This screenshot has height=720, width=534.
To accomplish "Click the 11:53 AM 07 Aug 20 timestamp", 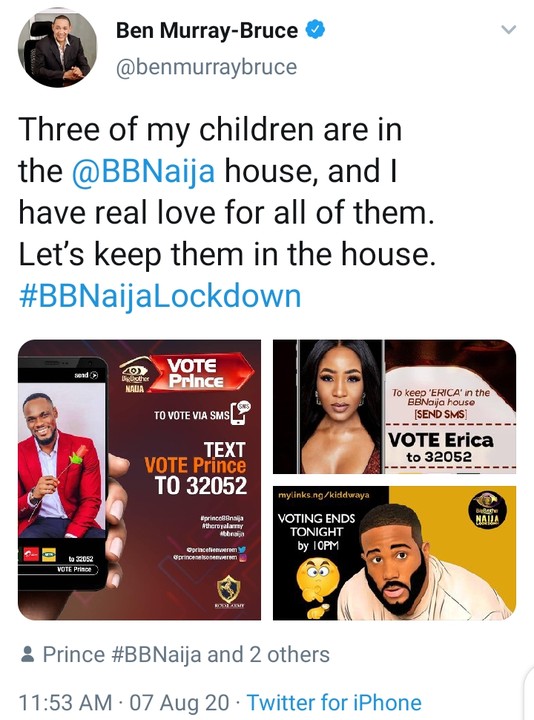I will 124,703.
